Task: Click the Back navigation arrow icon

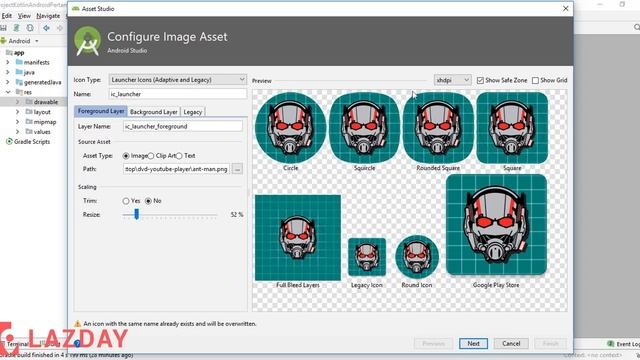Action: pyautogui.click(x=46, y=28)
